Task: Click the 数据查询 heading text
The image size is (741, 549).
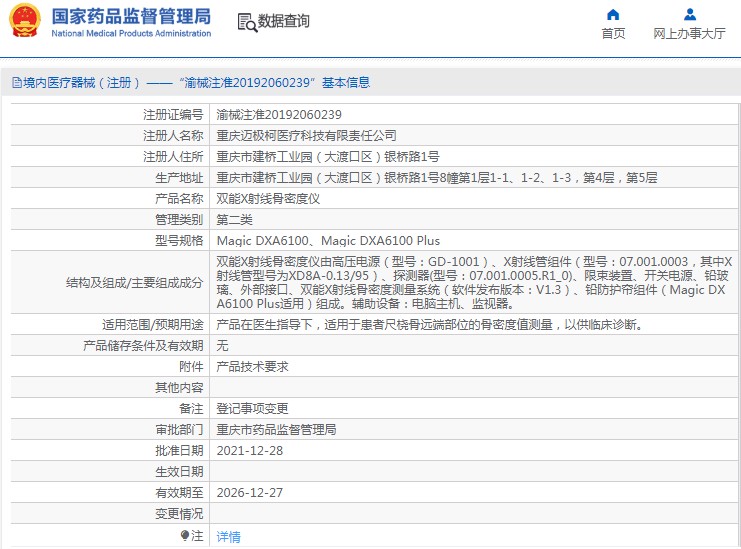Action: pos(283,21)
